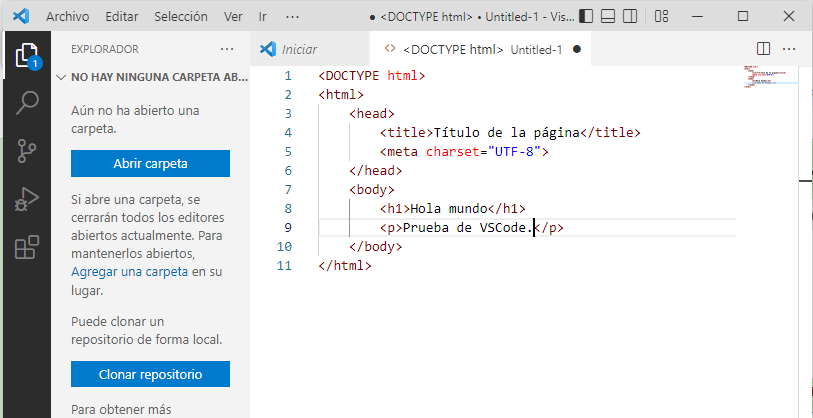
Task: Open the customize layout icon
Action: click(x=661, y=16)
